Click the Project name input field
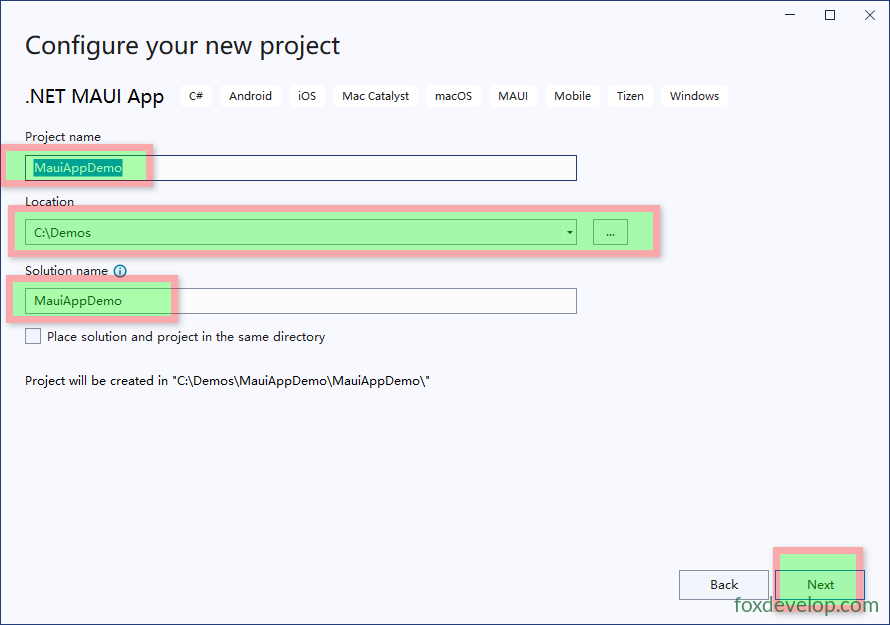This screenshot has width=890, height=625. click(x=301, y=168)
